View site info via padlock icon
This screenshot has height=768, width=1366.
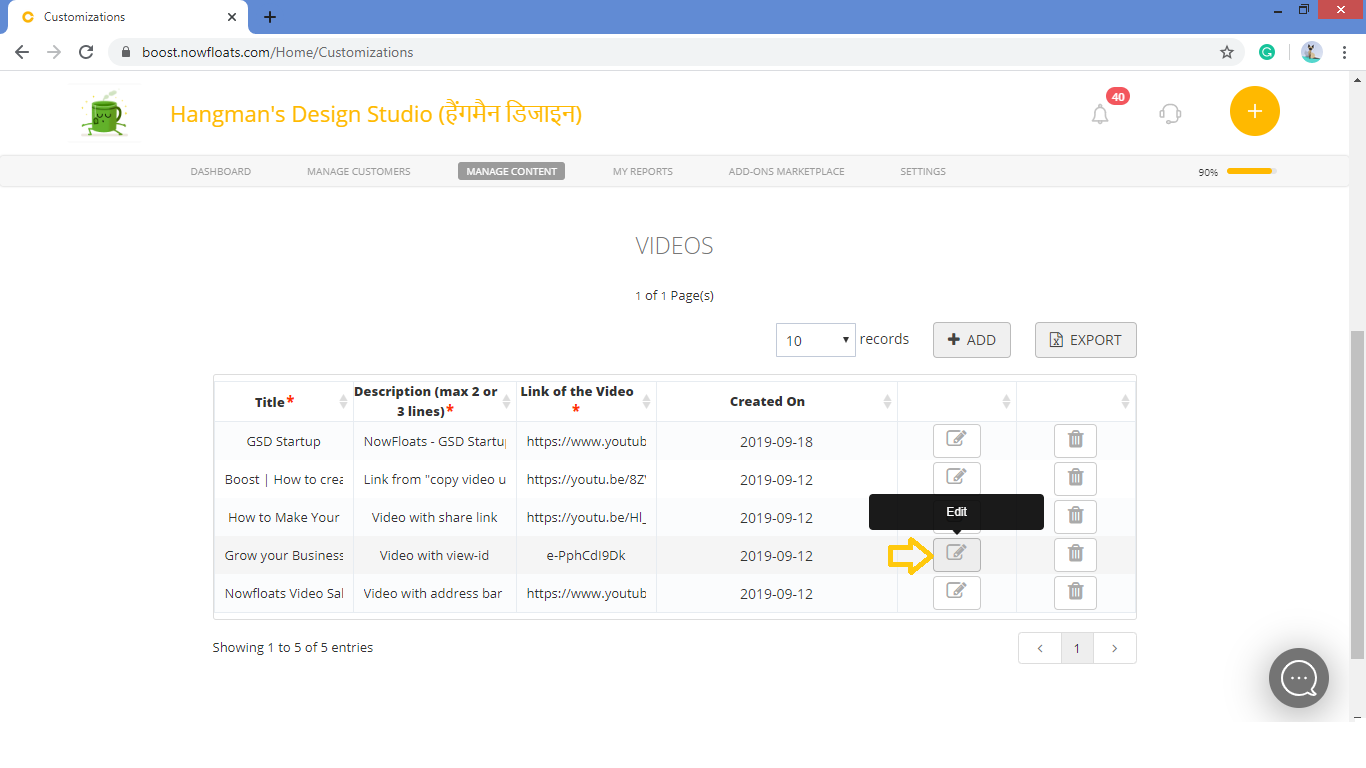[x=126, y=52]
